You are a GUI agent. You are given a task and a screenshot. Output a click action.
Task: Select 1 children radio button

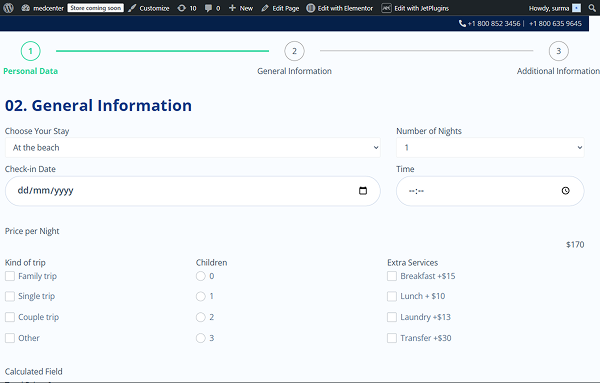pos(201,296)
